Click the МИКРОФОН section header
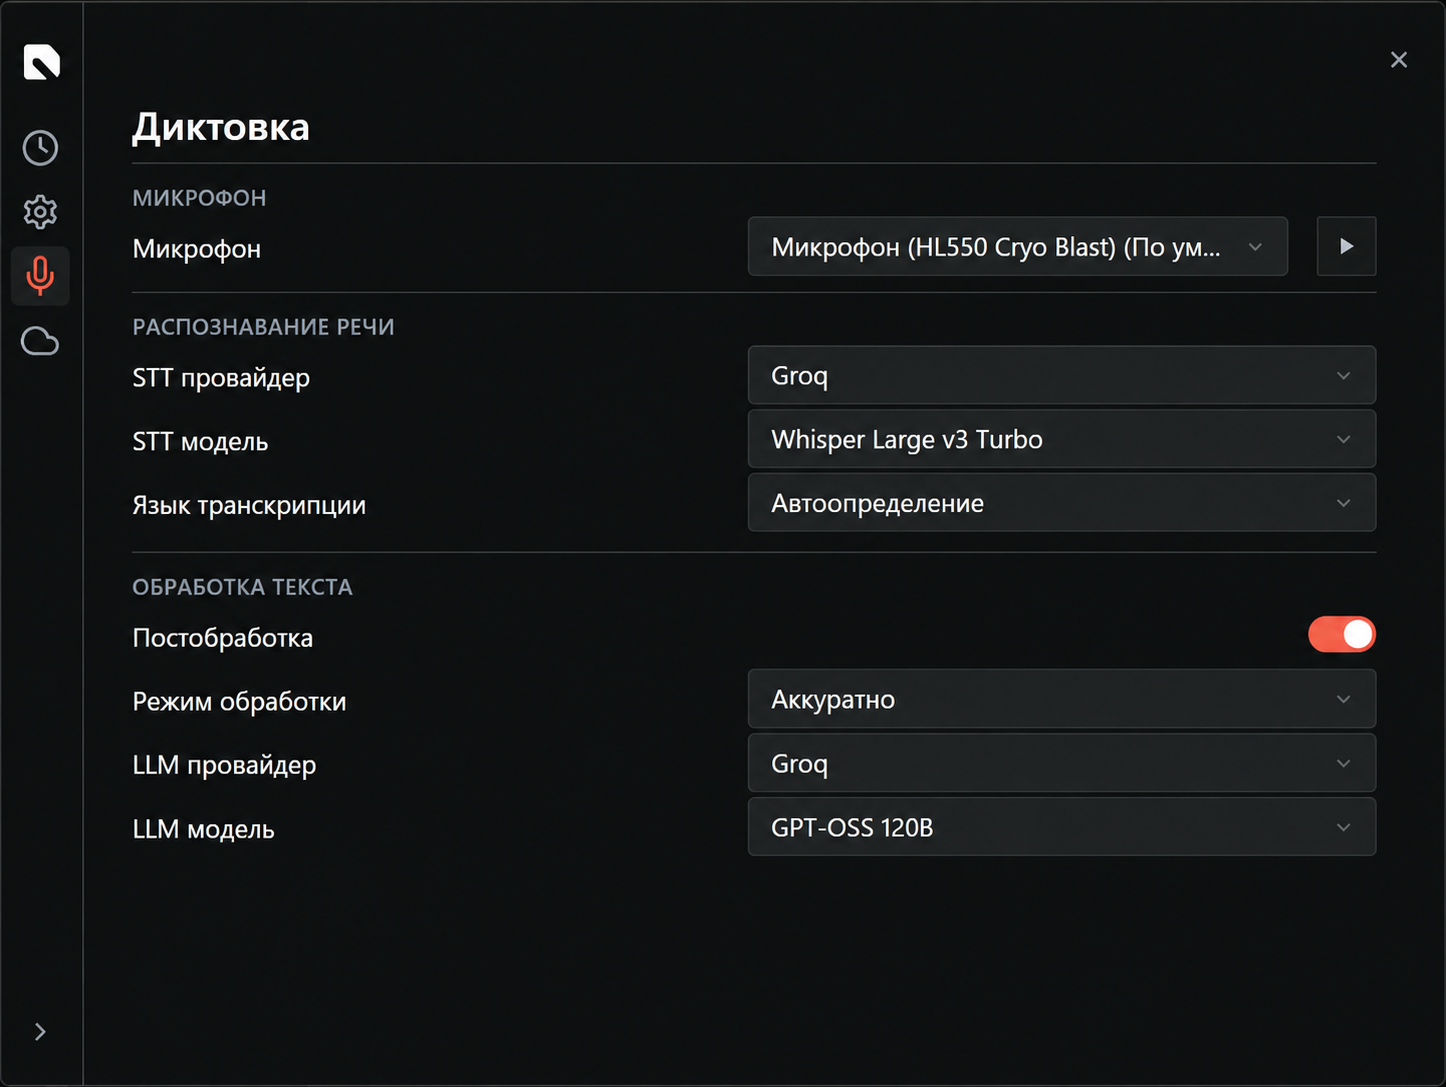This screenshot has height=1087, width=1446. point(199,198)
